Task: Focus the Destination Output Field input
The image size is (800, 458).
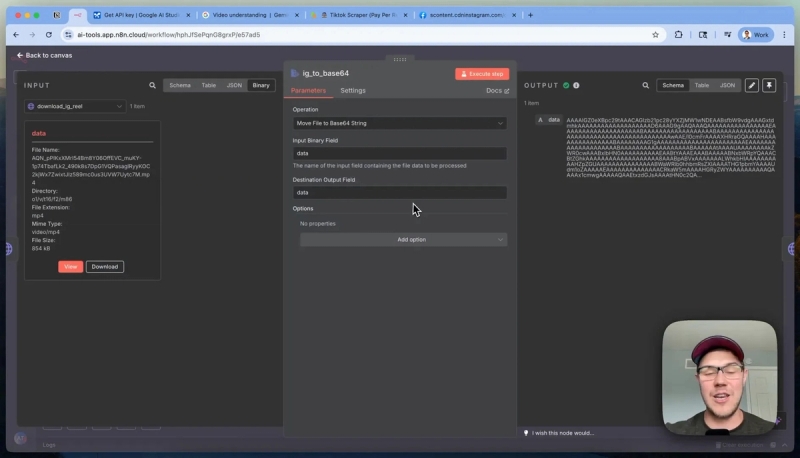Action: pos(399,192)
